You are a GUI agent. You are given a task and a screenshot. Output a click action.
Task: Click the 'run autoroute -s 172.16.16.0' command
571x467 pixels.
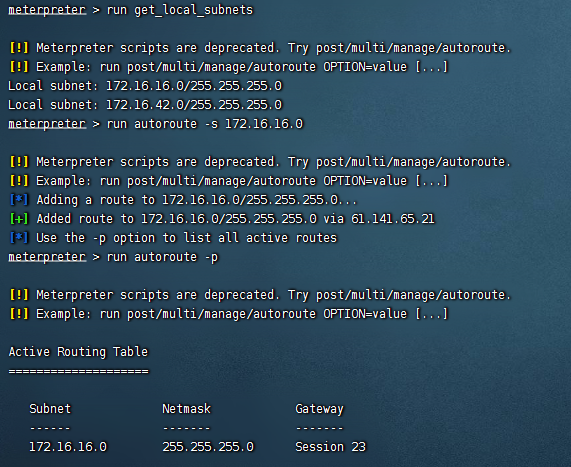coord(205,124)
